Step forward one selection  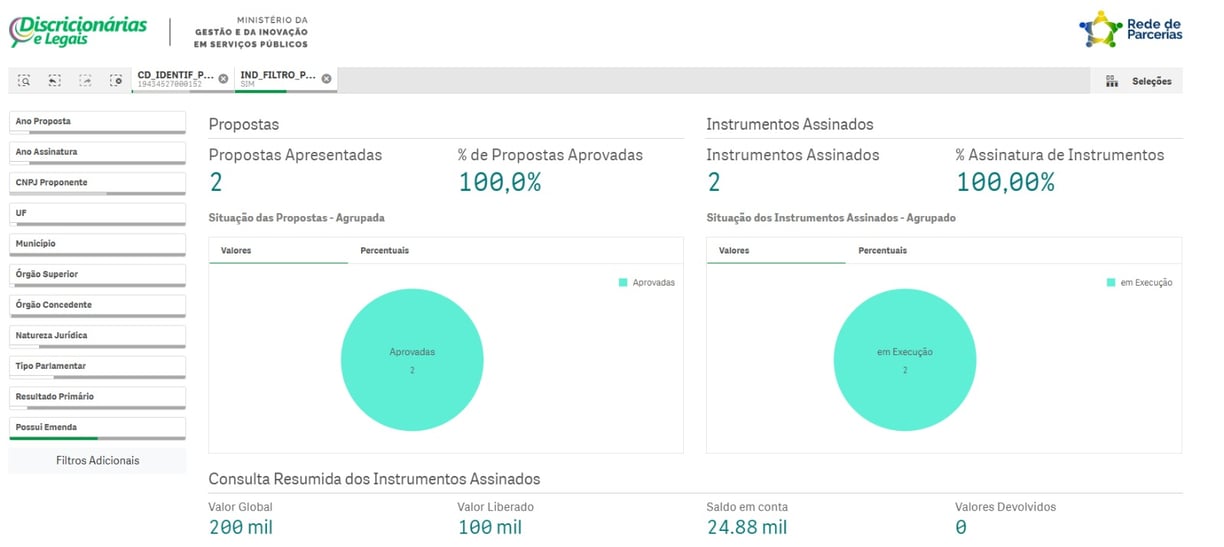point(86,80)
